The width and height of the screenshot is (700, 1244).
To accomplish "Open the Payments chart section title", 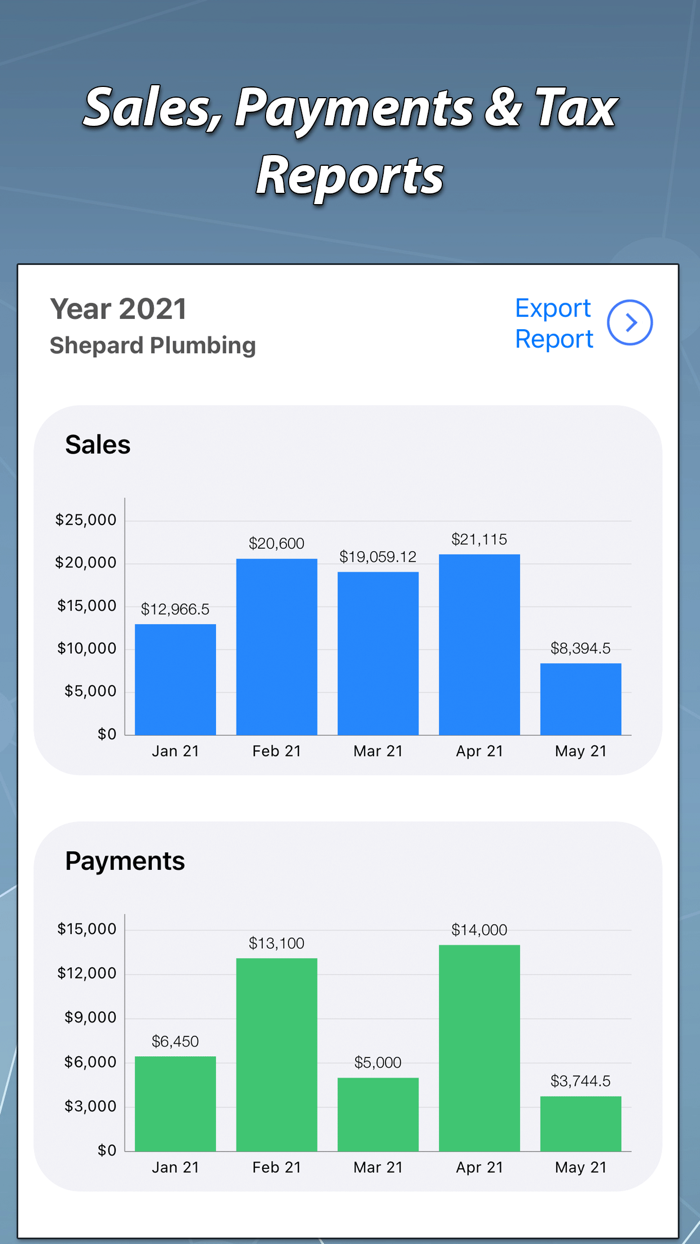I will [124, 861].
